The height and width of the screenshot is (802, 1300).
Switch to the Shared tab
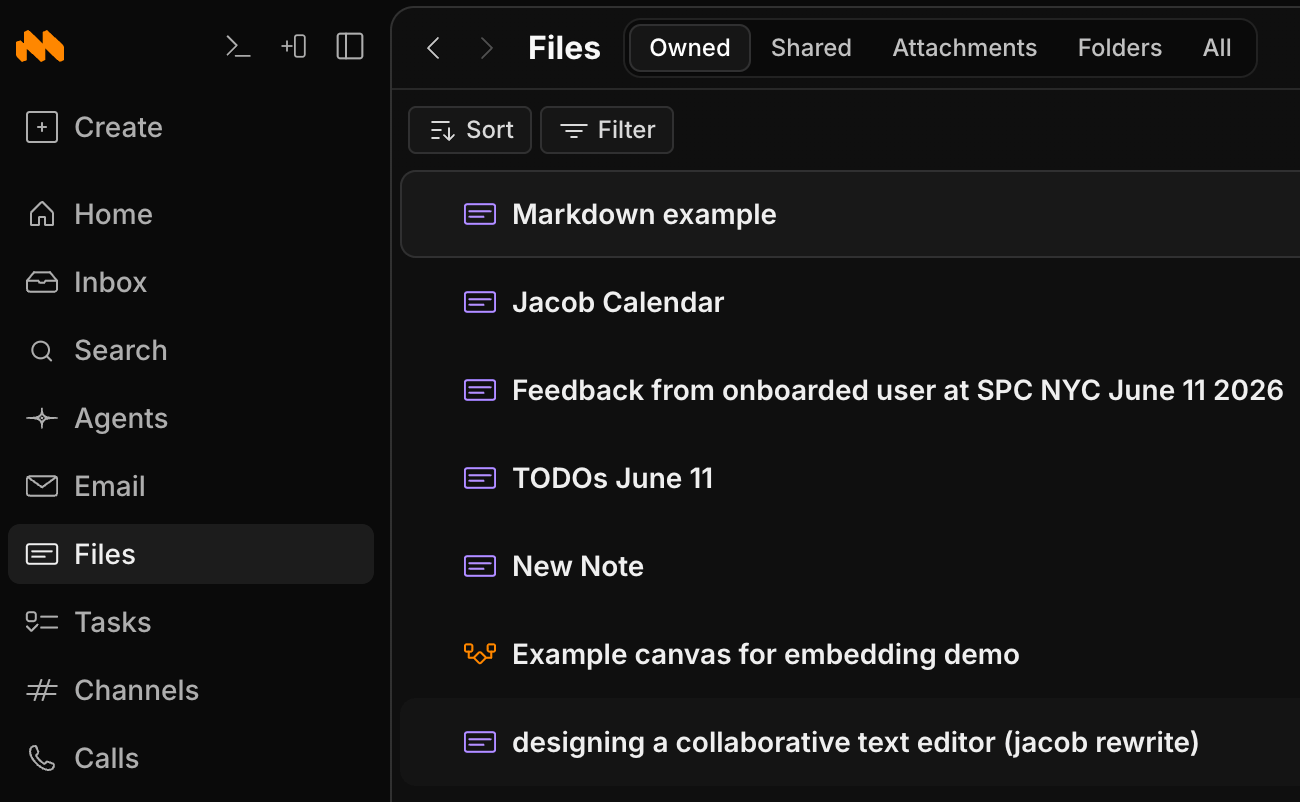click(811, 48)
